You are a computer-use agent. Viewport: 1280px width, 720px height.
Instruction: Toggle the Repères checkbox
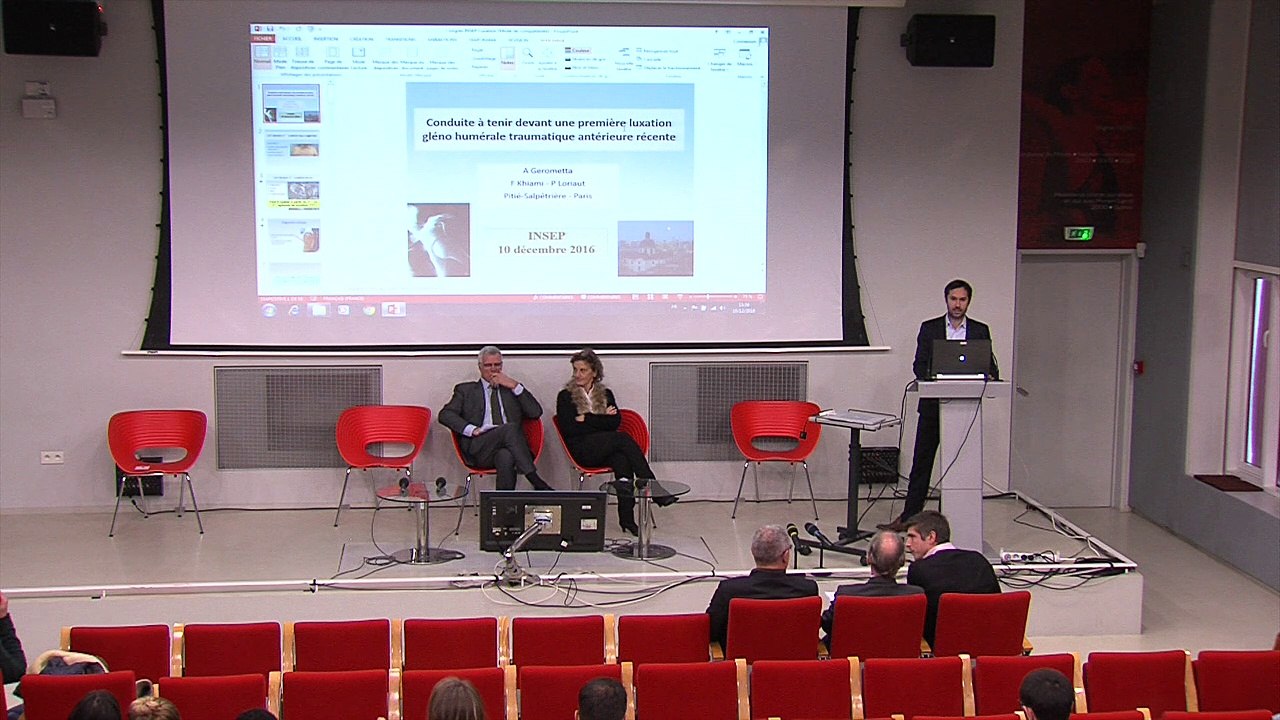(479, 67)
